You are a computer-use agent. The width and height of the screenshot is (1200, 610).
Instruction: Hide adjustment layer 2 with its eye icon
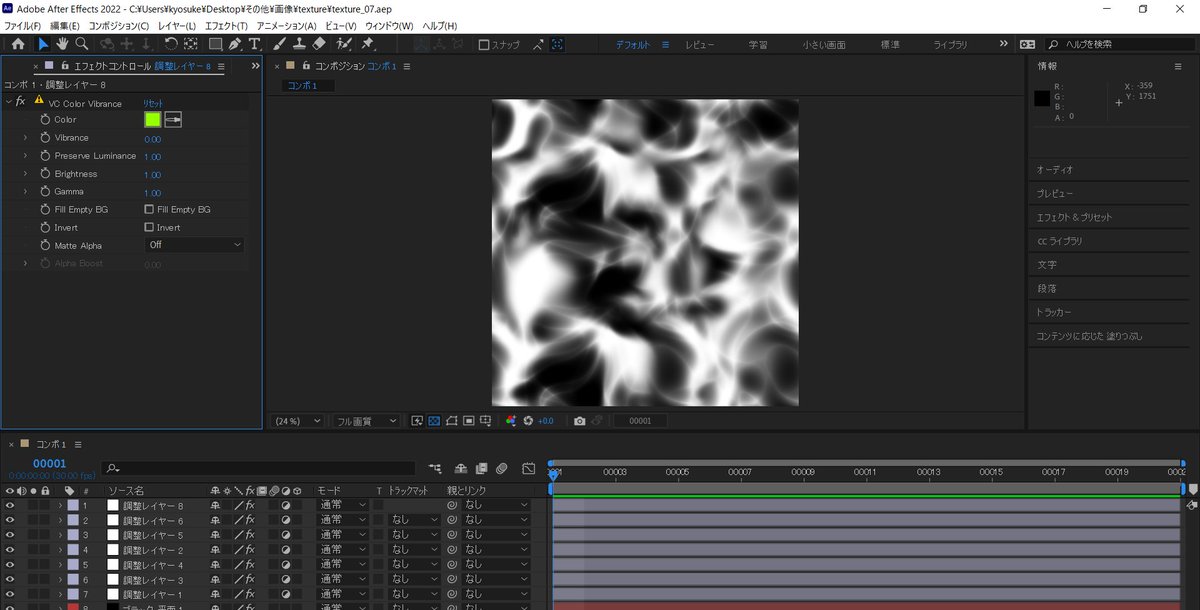tap(10, 550)
